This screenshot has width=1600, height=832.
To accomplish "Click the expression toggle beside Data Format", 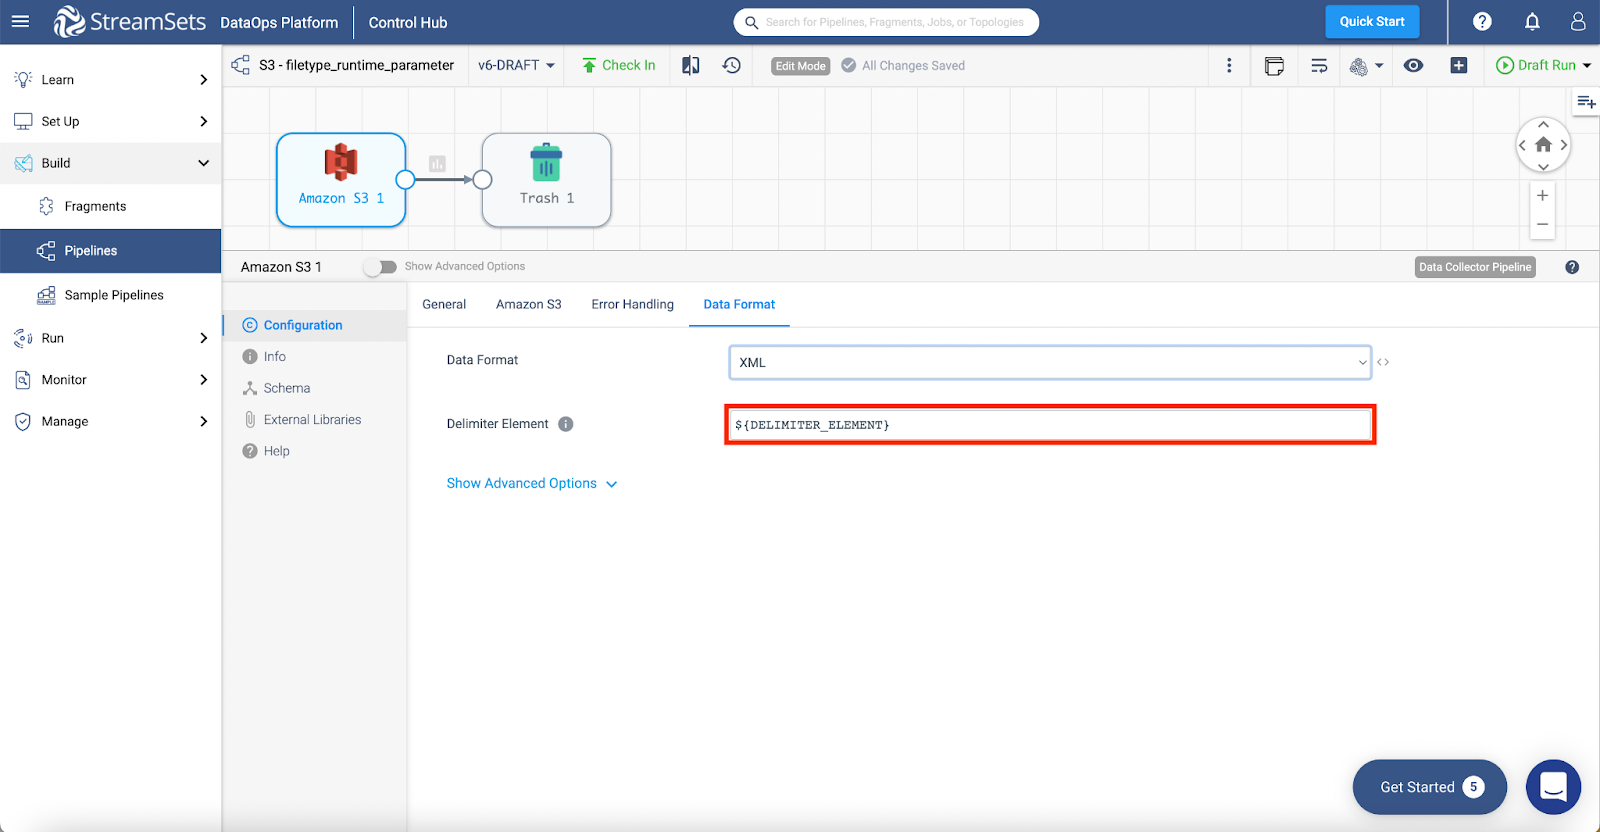I will point(1383,362).
